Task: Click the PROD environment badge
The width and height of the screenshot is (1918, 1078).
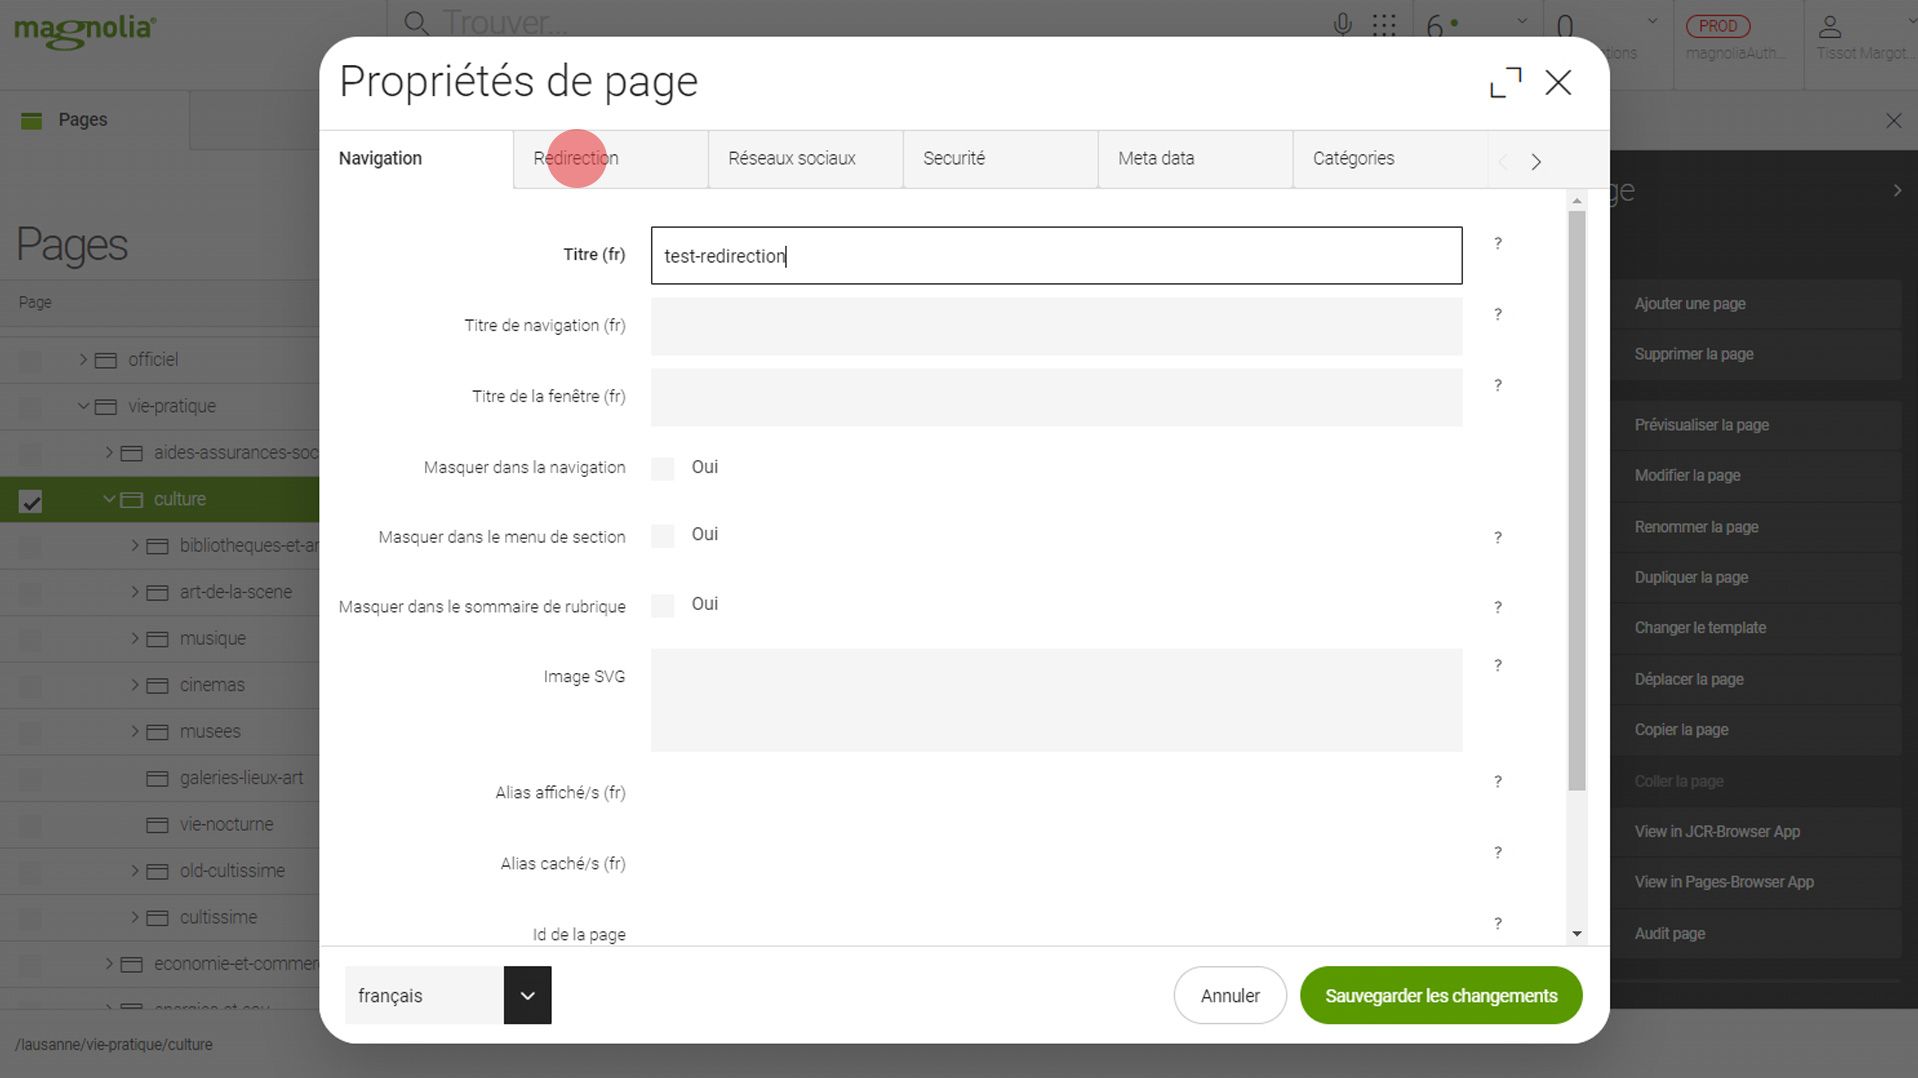Action: coord(1718,26)
